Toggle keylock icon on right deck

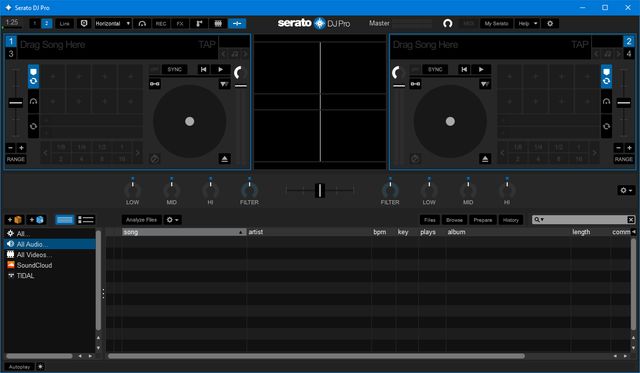pos(416,84)
